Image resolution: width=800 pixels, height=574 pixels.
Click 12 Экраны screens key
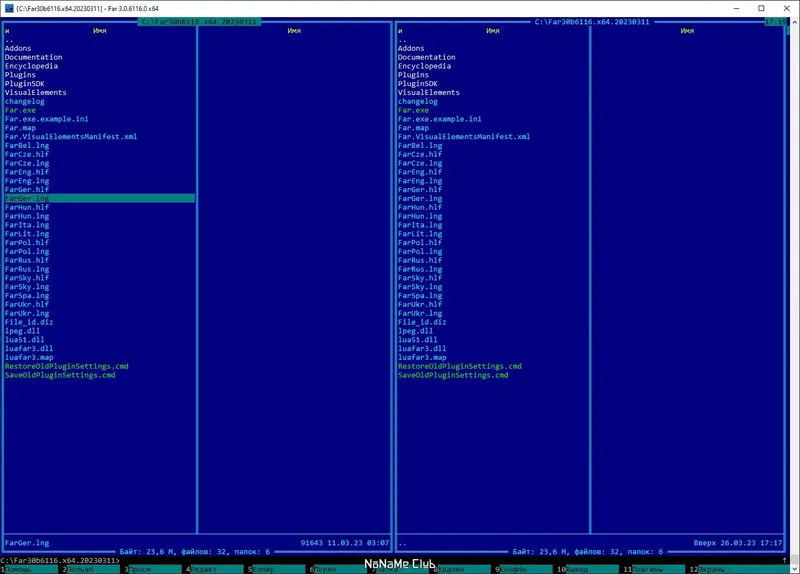click(x=738, y=569)
